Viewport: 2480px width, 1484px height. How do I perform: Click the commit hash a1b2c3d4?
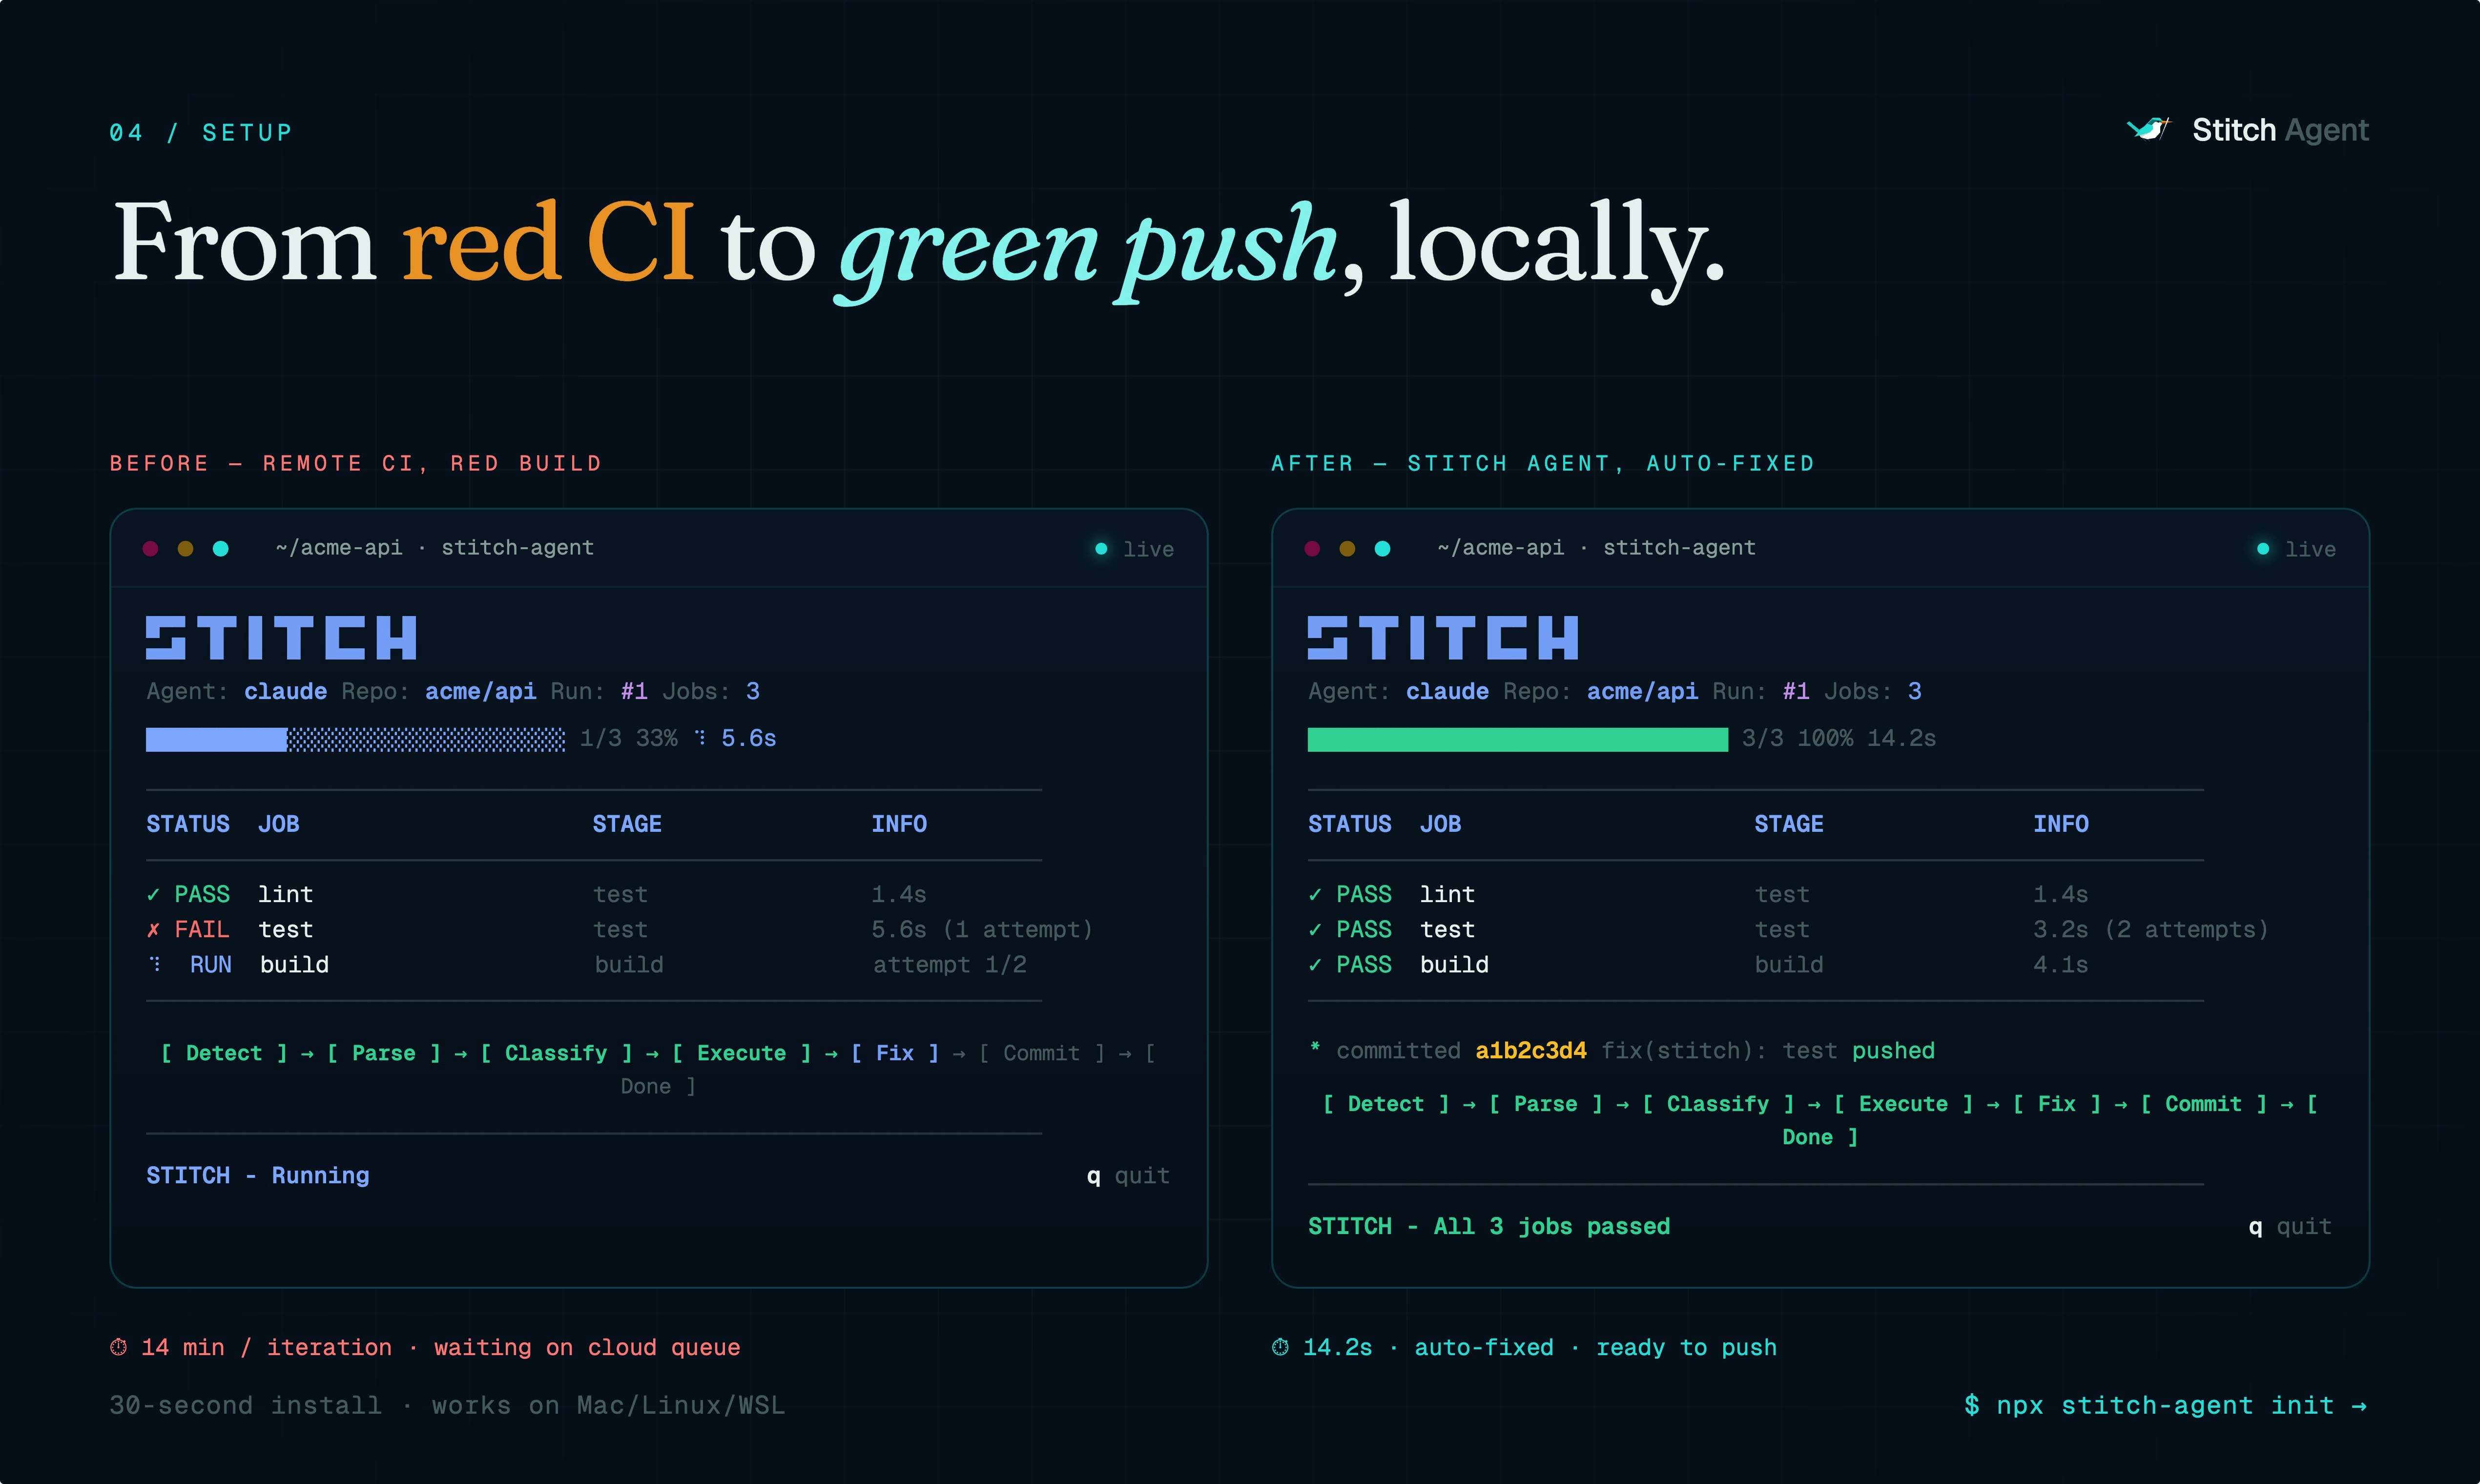click(1531, 1051)
